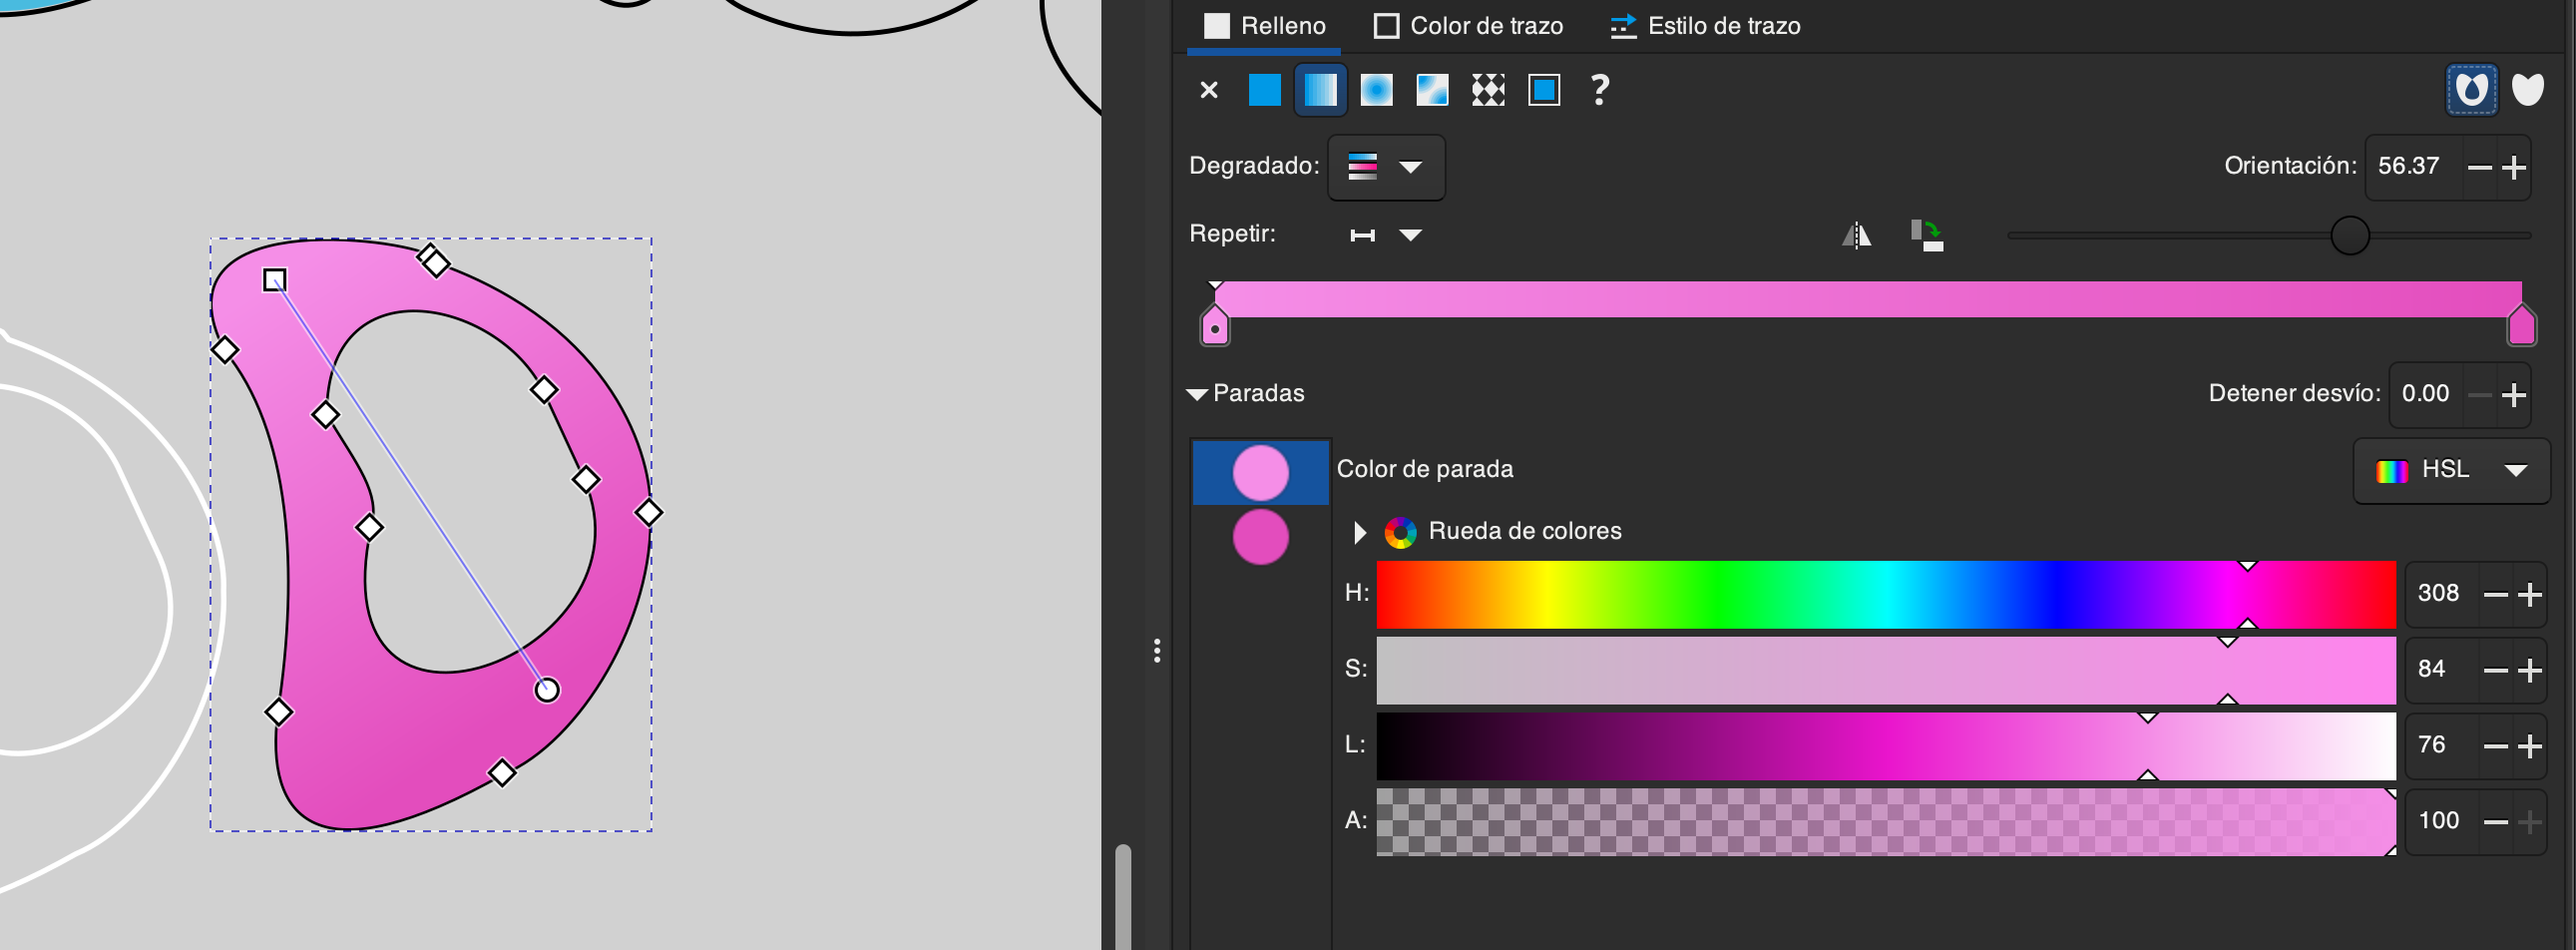Increase the Detener desvío value

[x=2514, y=395]
